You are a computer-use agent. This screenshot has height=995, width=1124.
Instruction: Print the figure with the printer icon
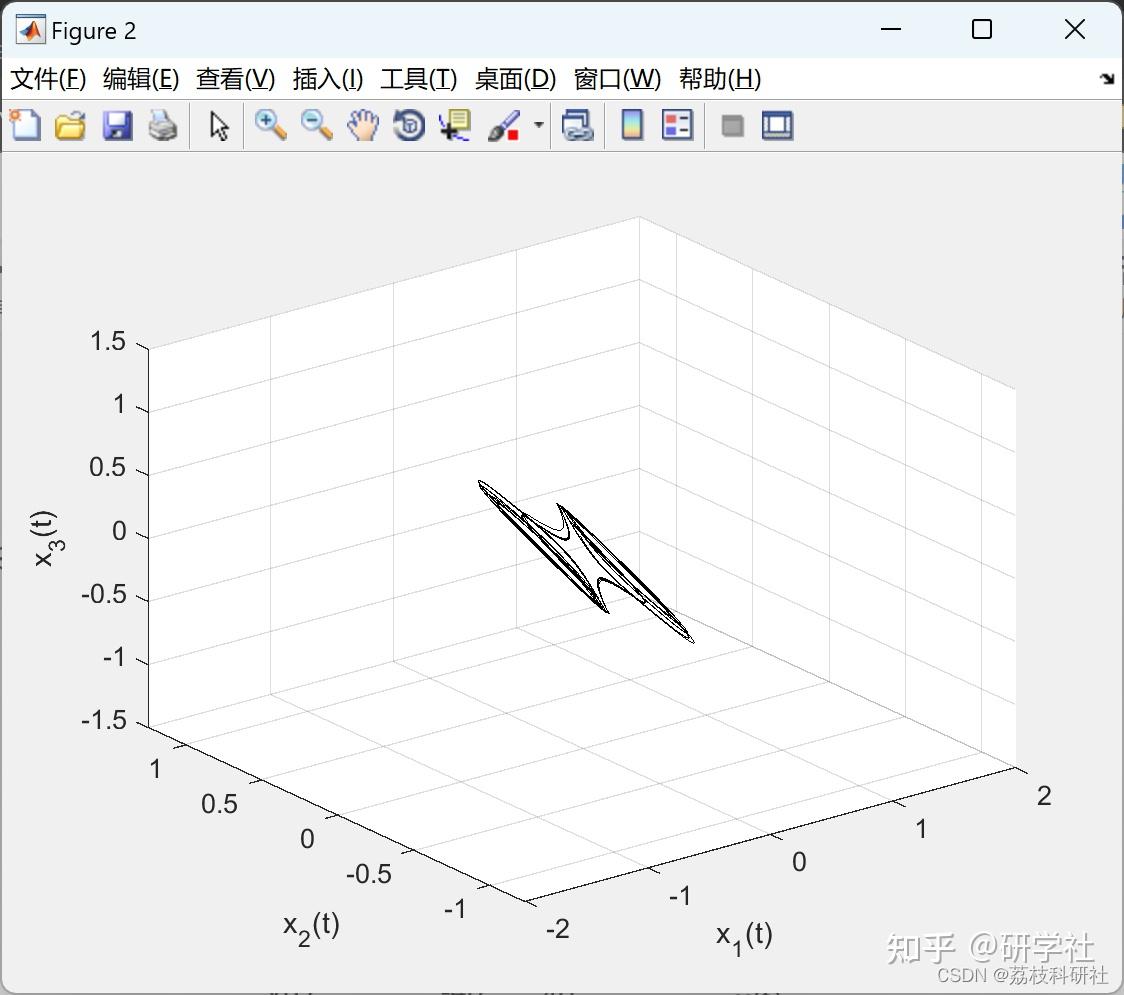click(x=163, y=125)
